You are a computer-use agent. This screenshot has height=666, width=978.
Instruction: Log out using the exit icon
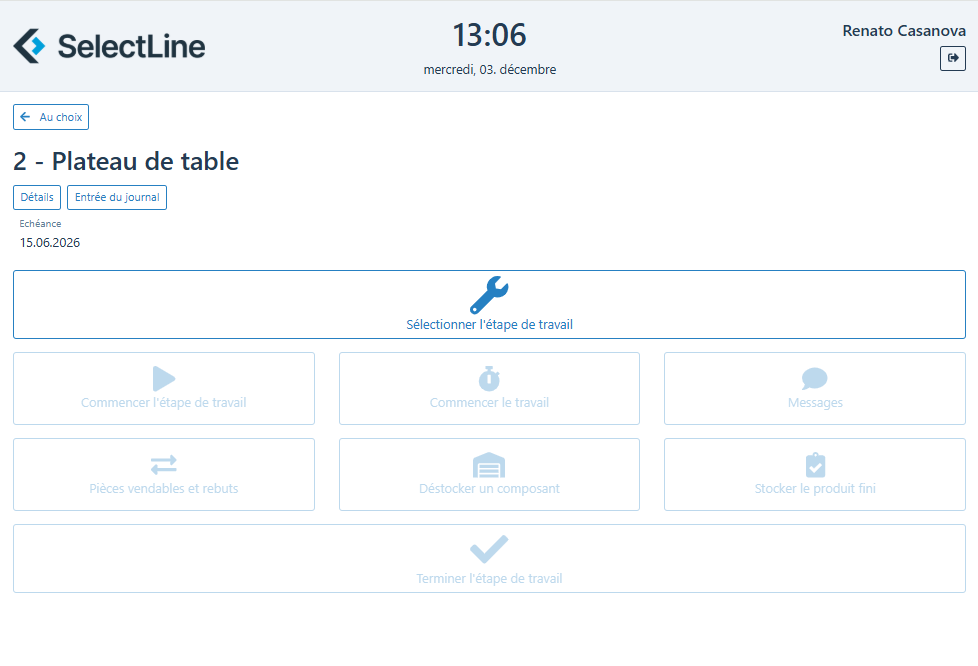952,59
